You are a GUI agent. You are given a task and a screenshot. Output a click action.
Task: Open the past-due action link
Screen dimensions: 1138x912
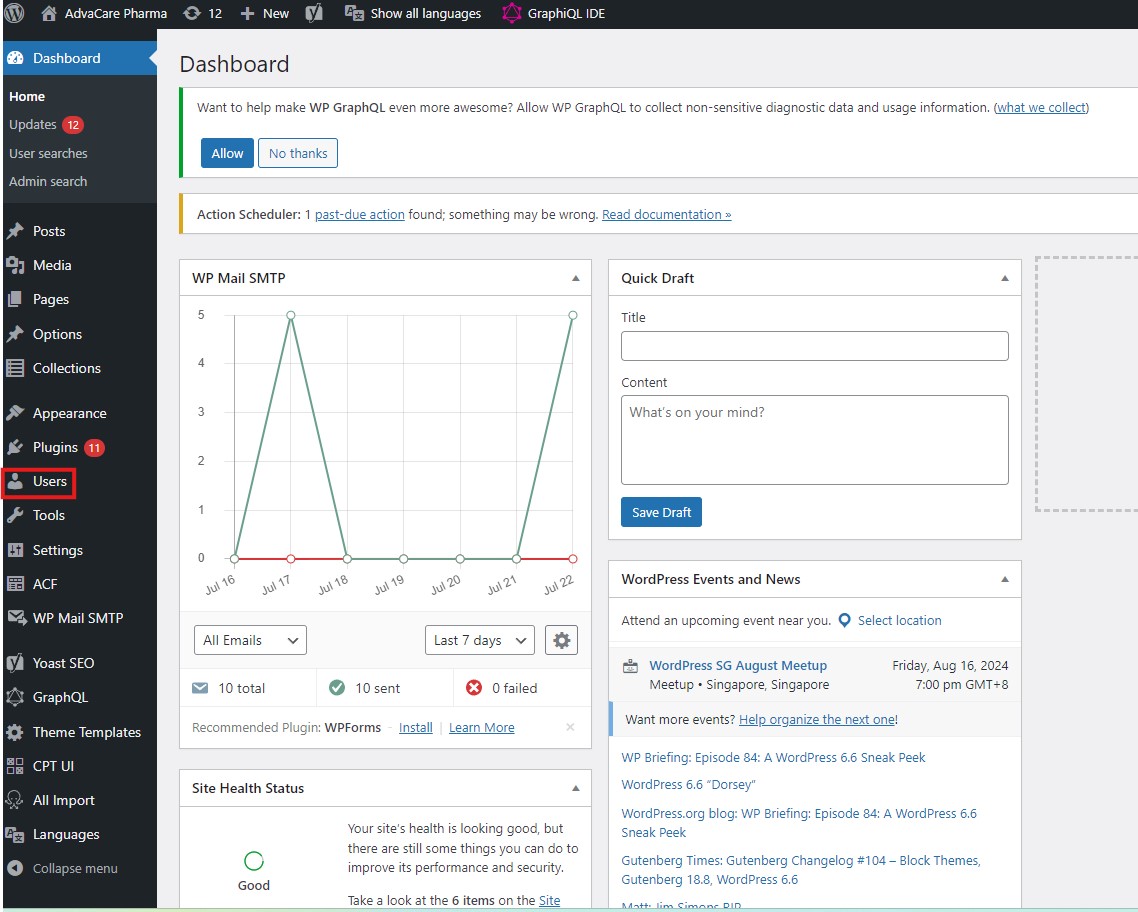pos(360,215)
